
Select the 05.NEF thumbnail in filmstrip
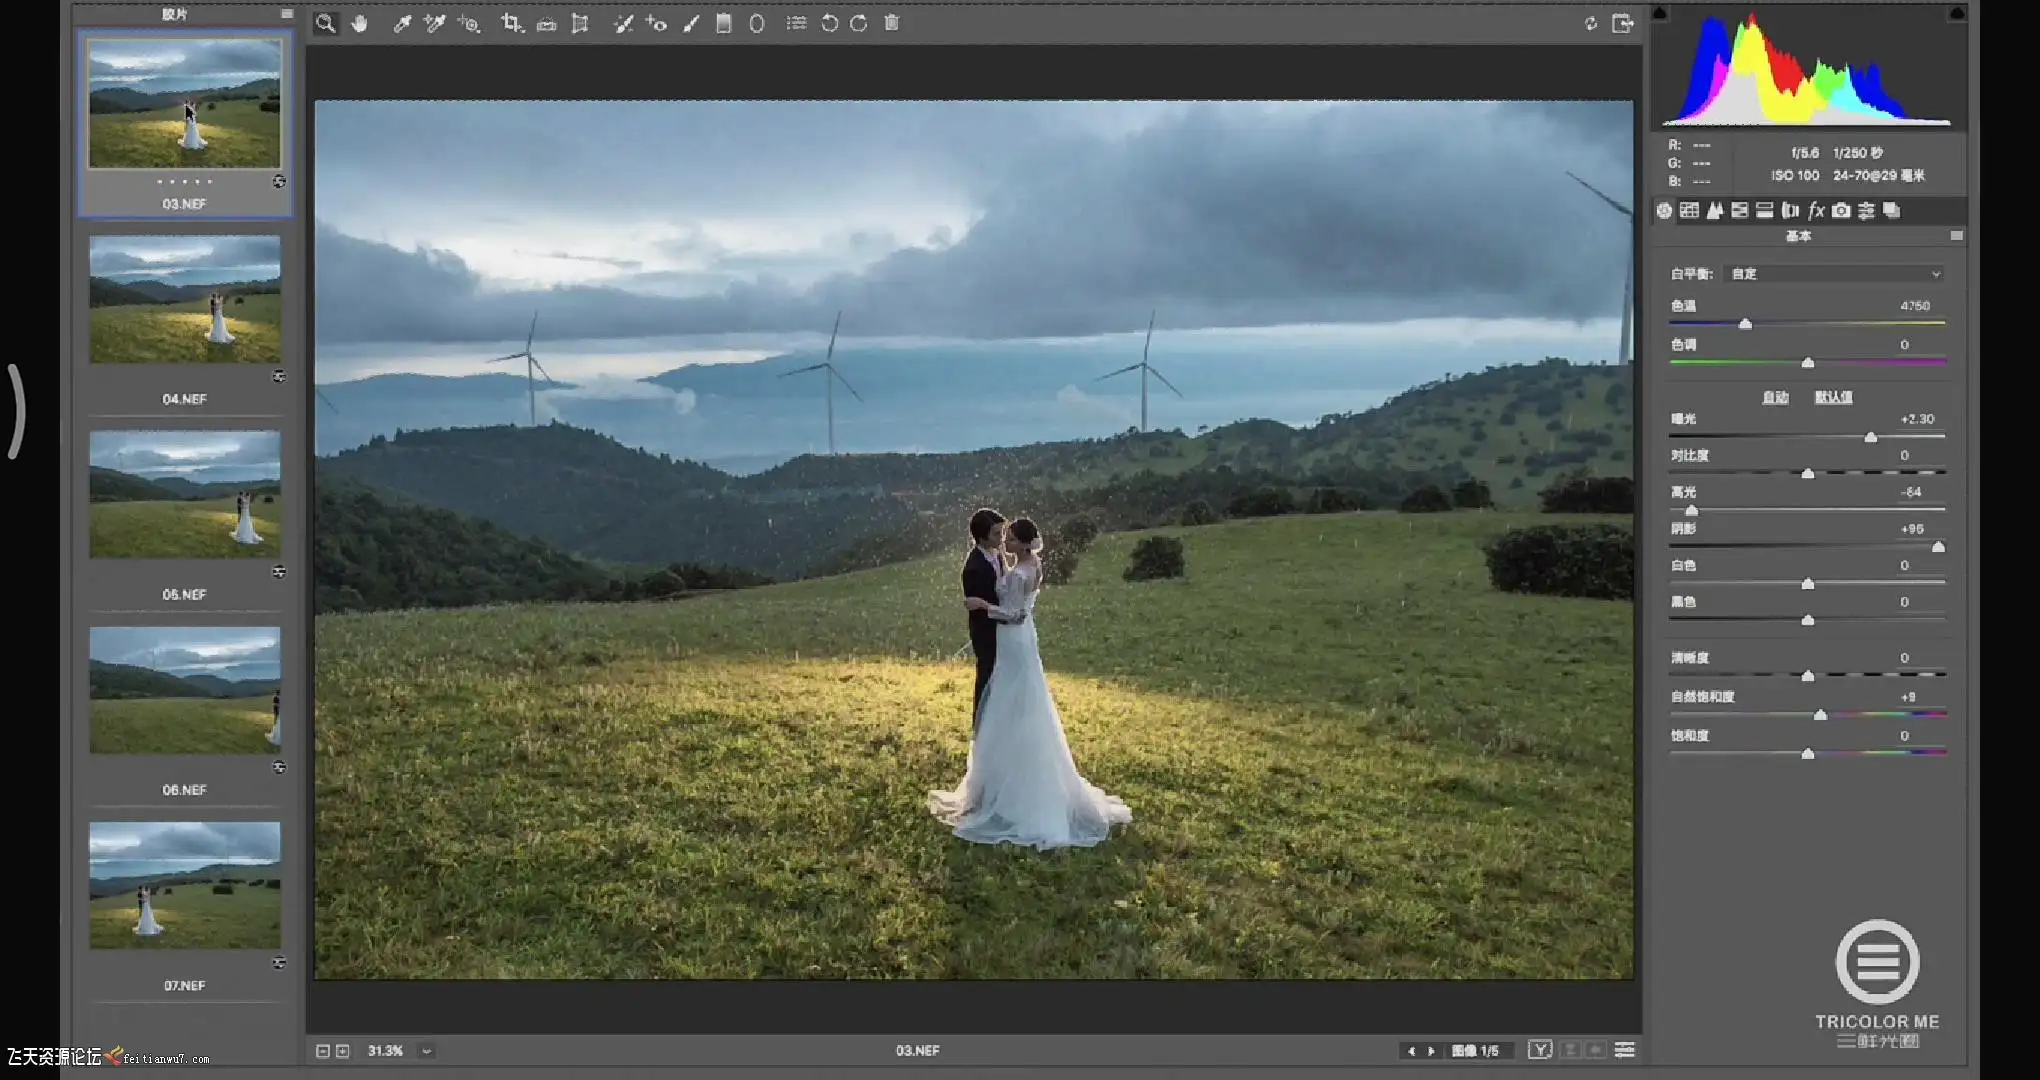tap(185, 495)
